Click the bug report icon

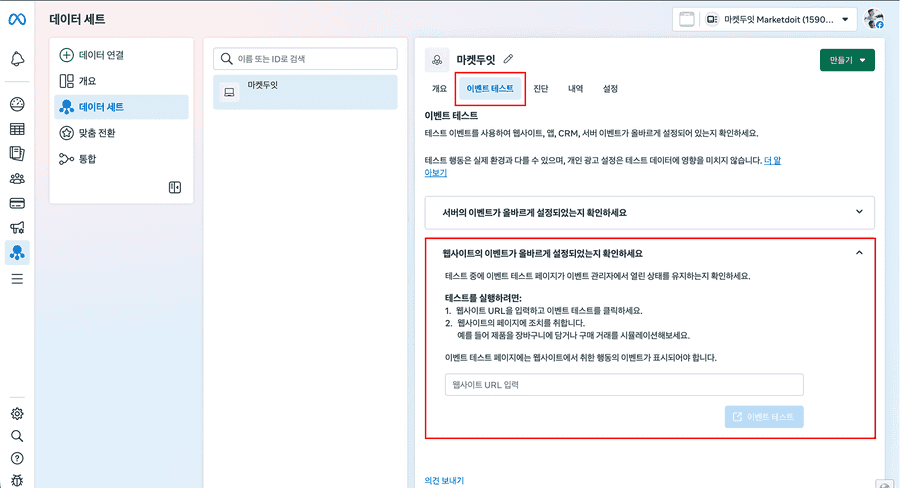[x=17, y=480]
